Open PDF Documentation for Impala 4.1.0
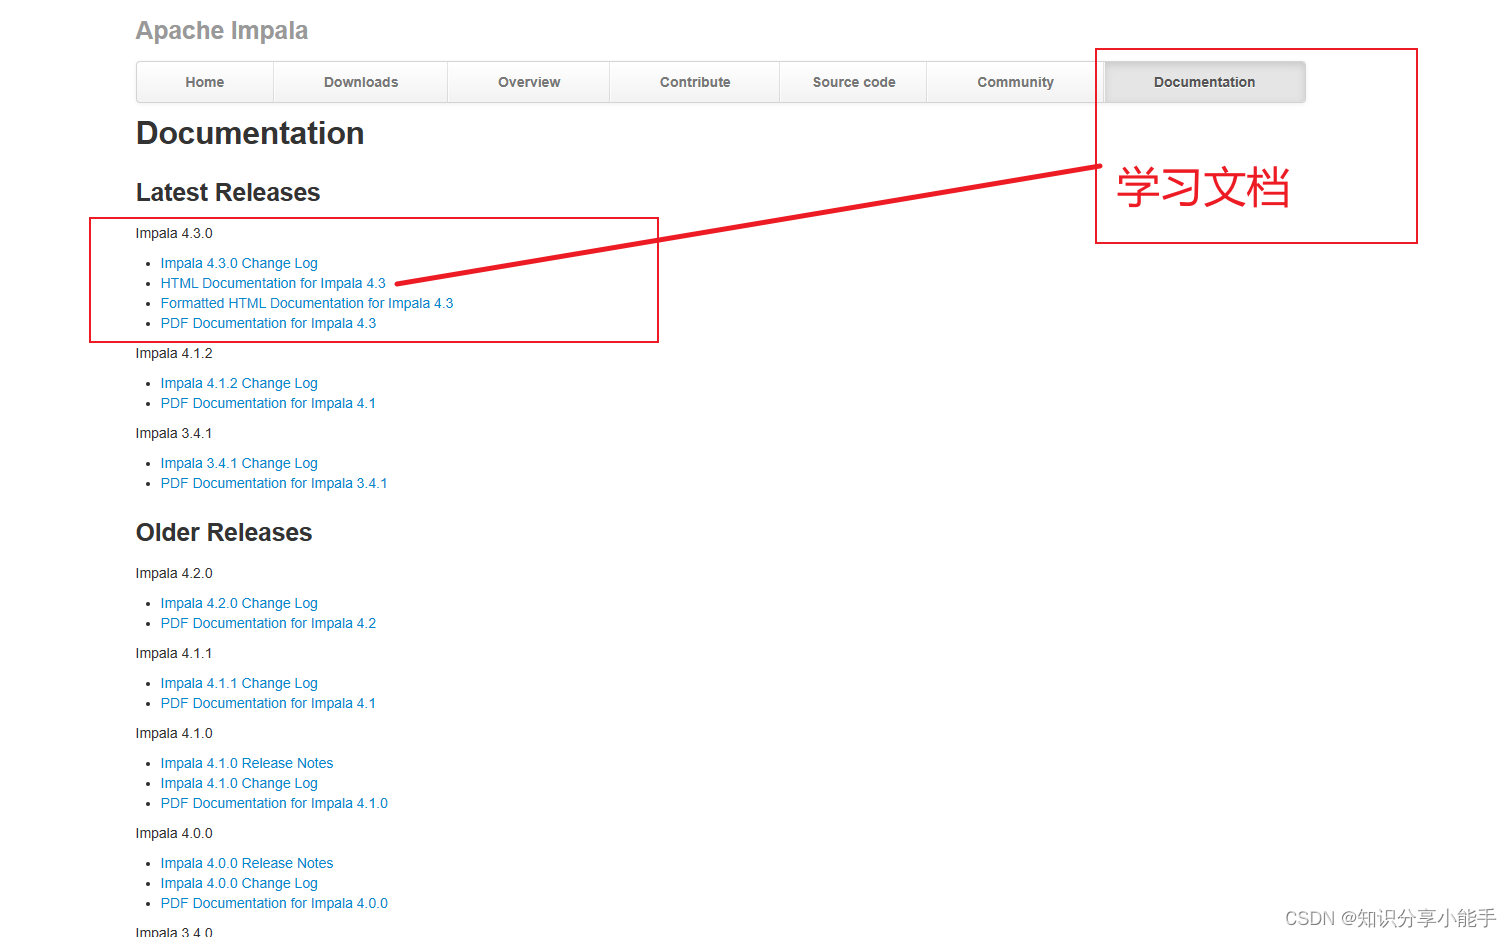The width and height of the screenshot is (1512, 937). [x=274, y=803]
